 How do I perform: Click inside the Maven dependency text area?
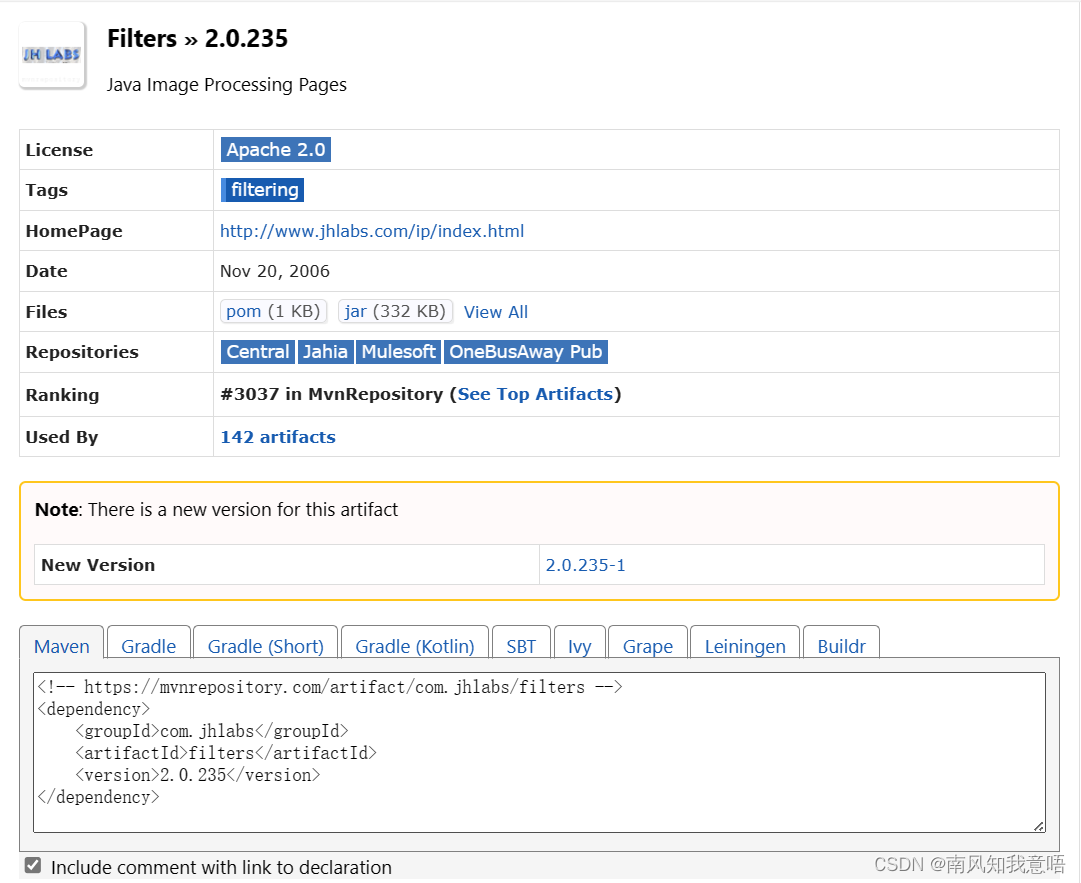[x=539, y=752]
